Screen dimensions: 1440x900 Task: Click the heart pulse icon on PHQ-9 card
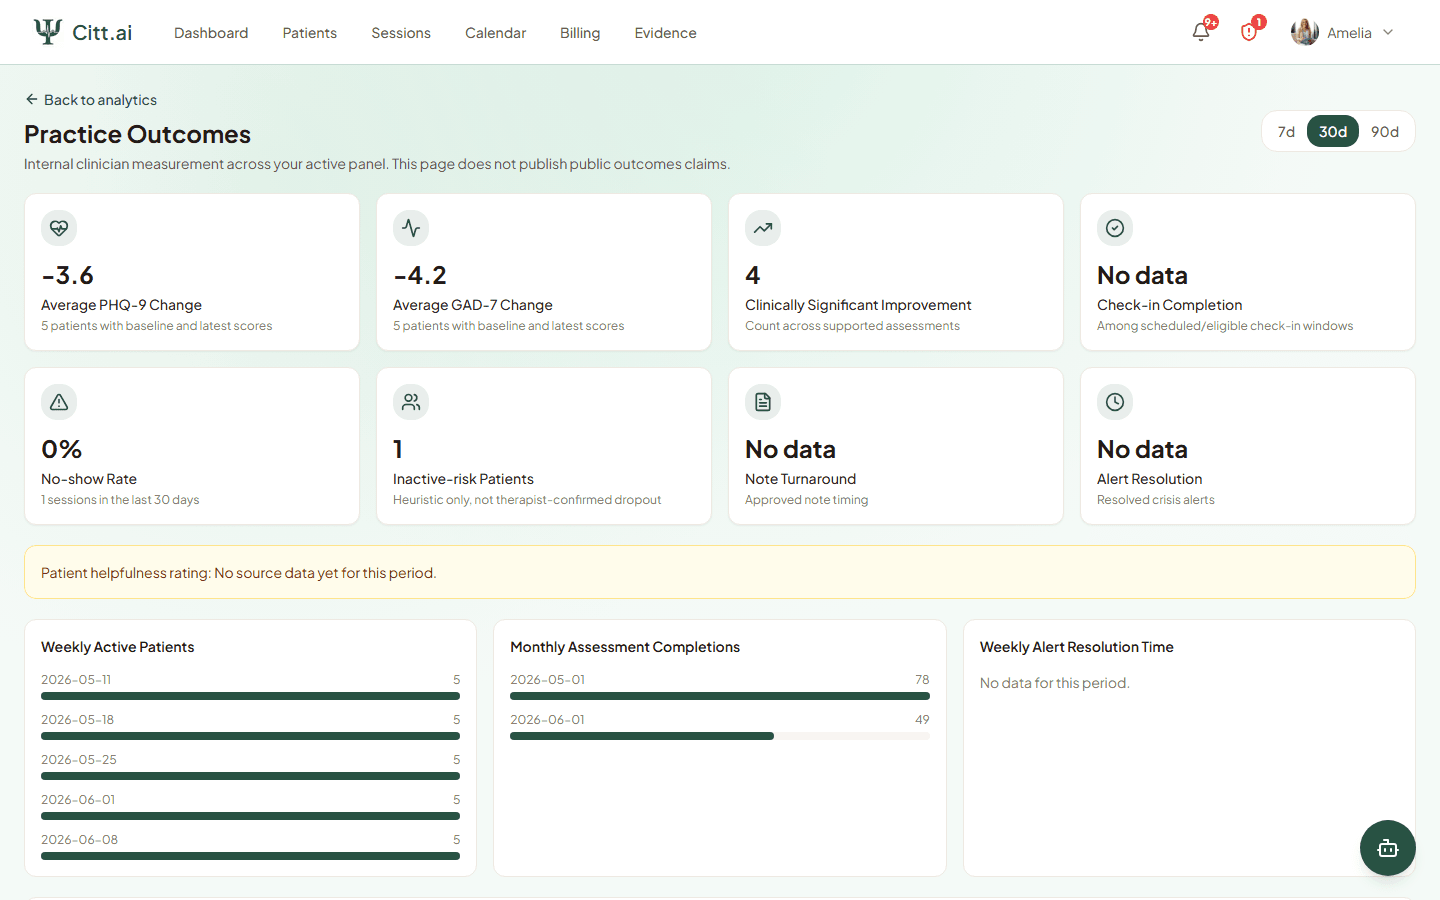click(59, 228)
